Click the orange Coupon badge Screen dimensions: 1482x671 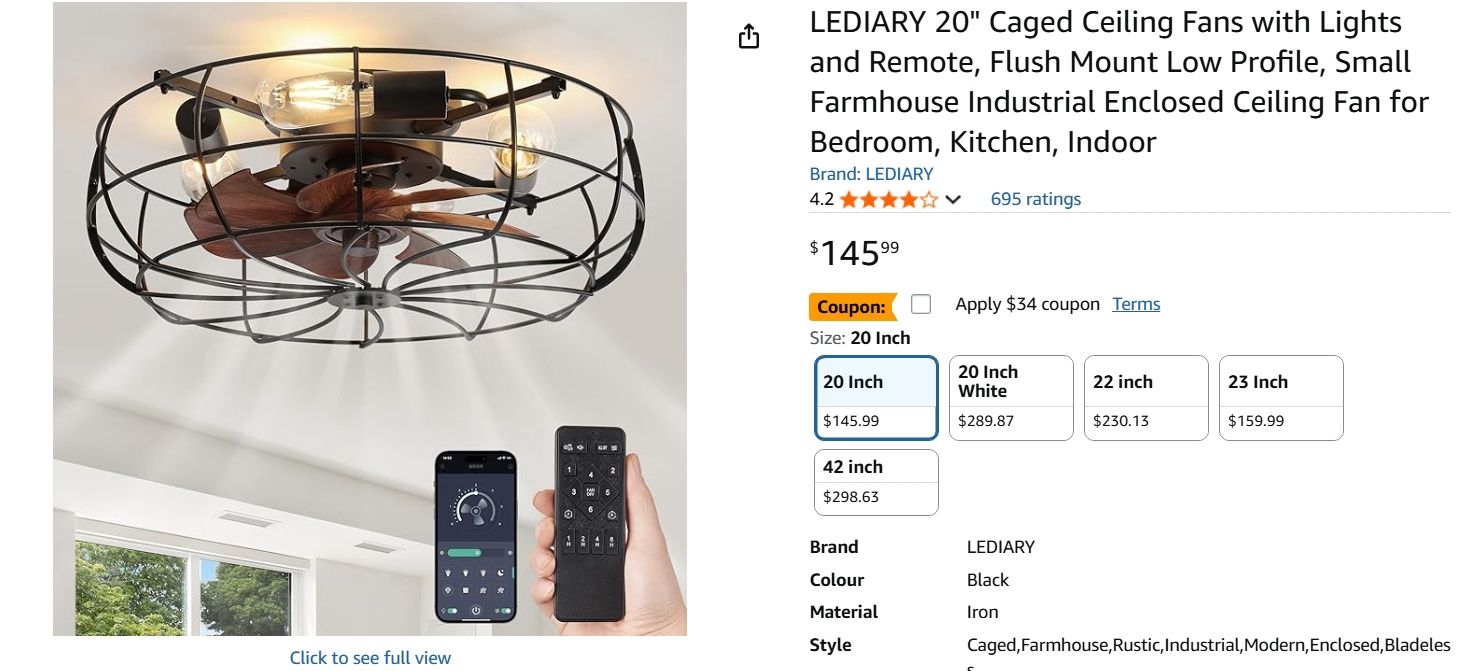point(851,306)
